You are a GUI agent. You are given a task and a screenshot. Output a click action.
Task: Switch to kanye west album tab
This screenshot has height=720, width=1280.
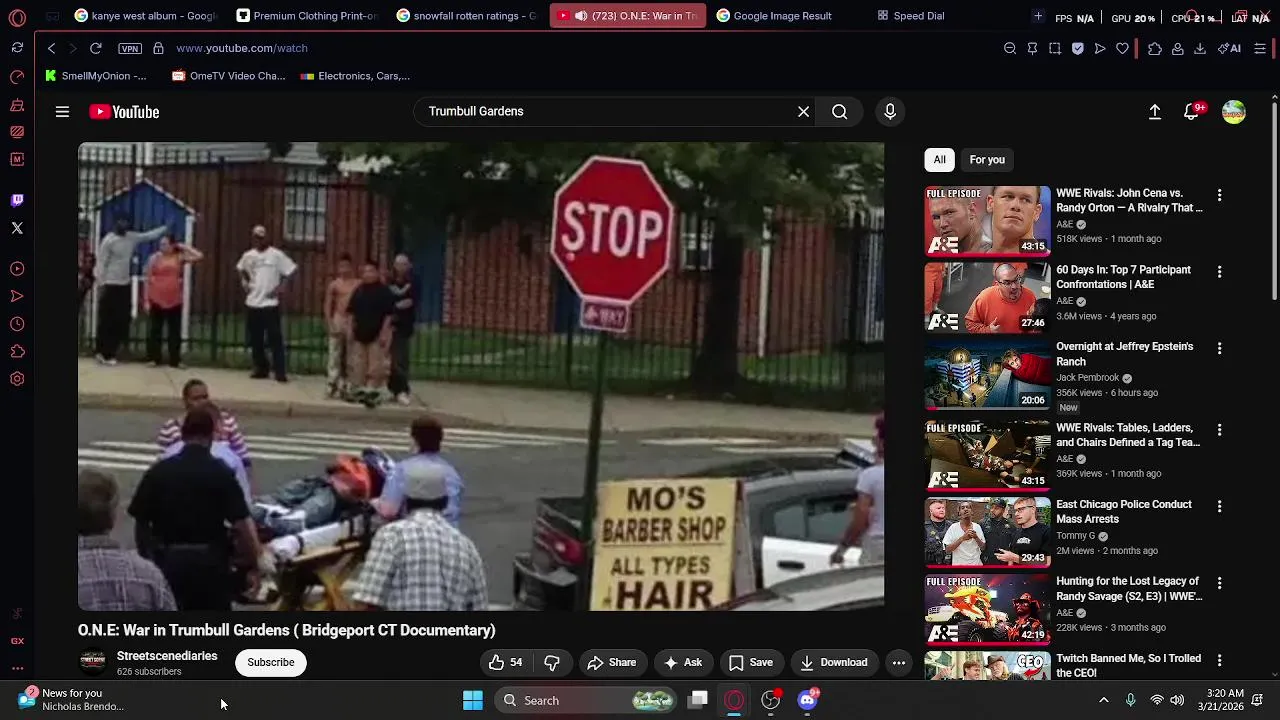click(x=146, y=16)
